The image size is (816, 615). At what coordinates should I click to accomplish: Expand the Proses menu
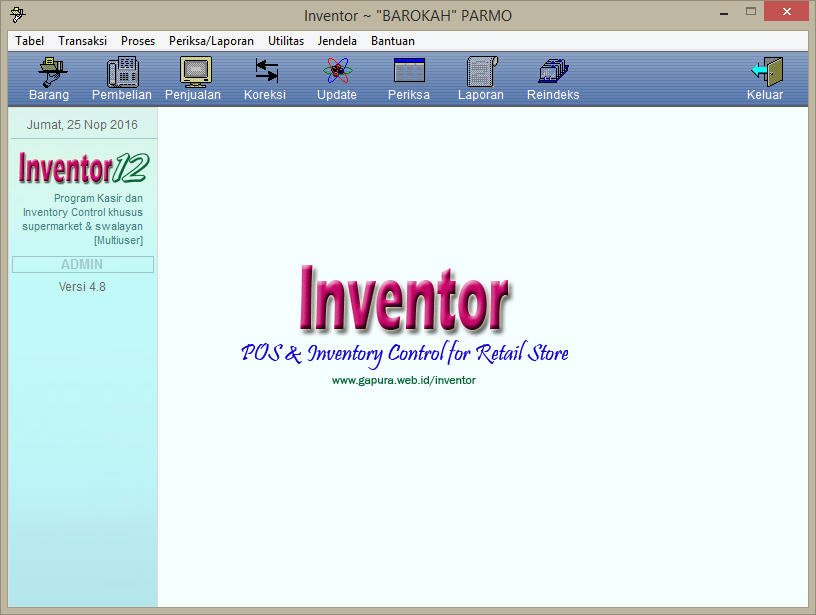138,41
